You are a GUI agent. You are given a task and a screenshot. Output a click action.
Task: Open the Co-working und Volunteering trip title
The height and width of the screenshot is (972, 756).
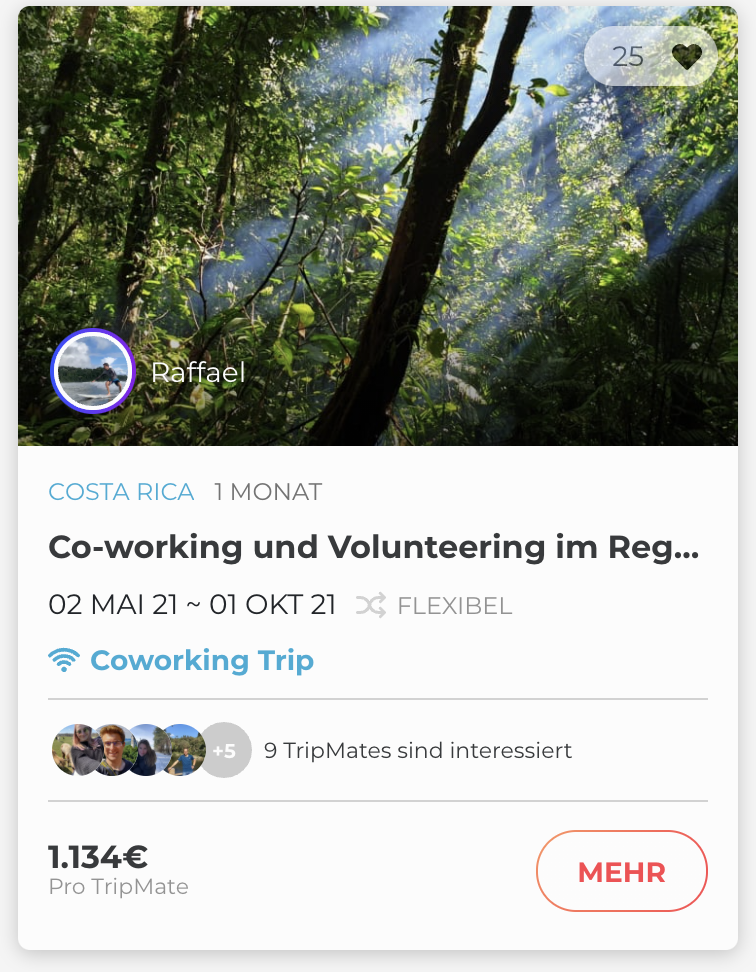click(x=374, y=547)
